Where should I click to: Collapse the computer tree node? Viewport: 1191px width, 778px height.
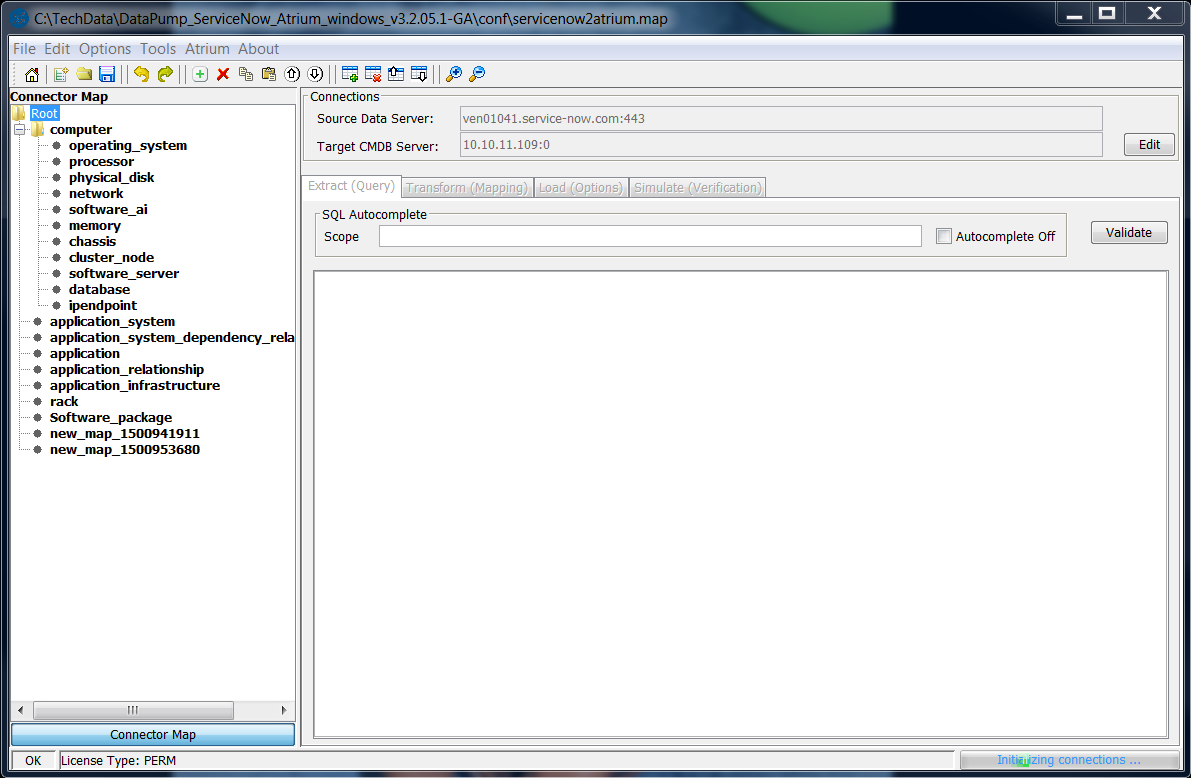(x=19, y=130)
